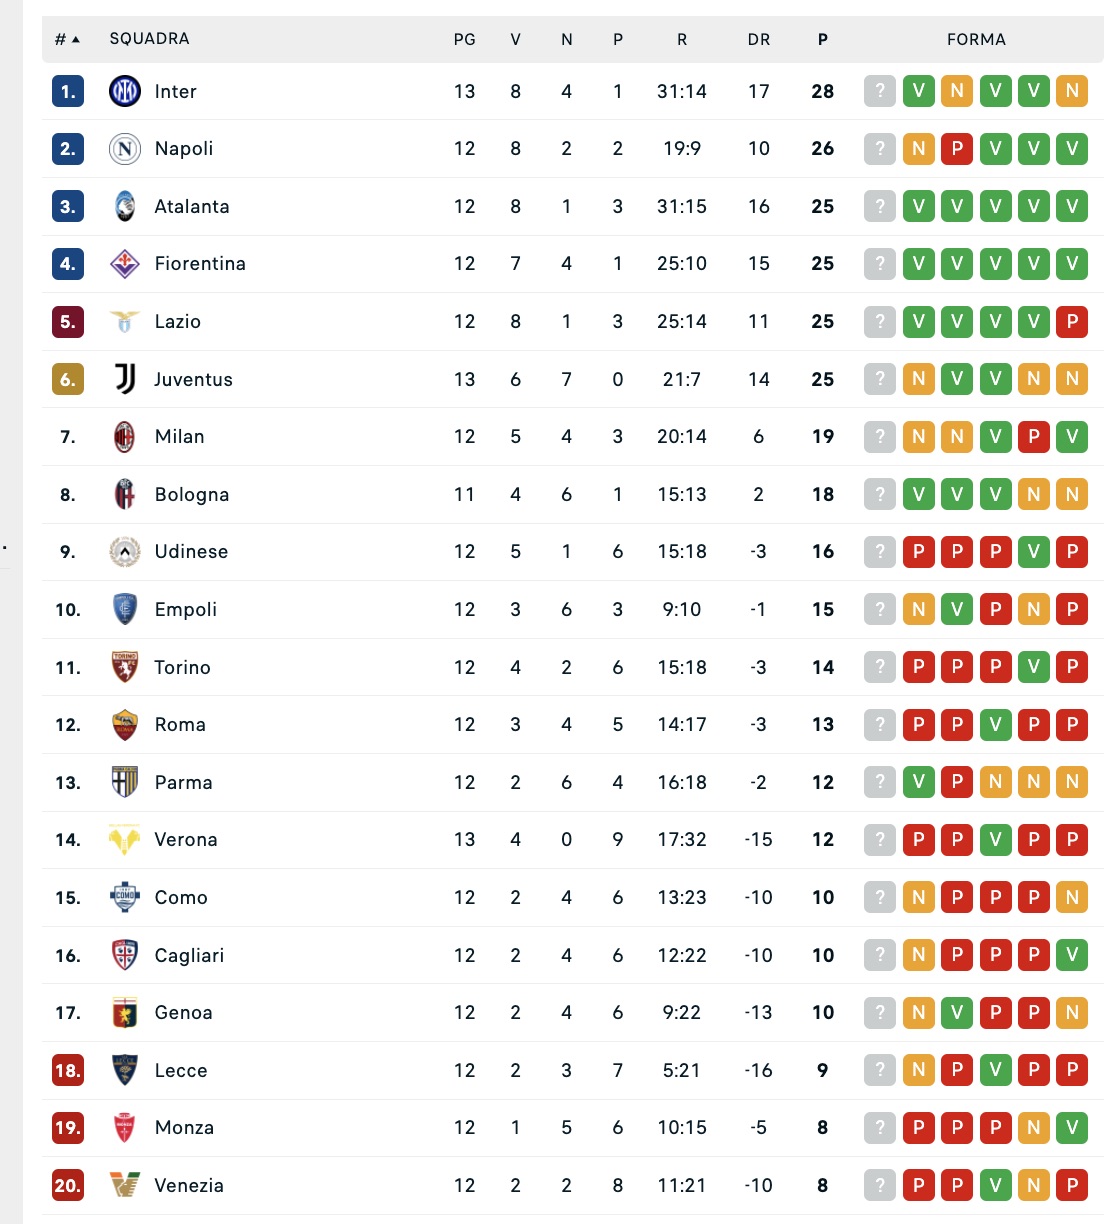Click the Inter club crest icon
1112x1224 pixels.
click(x=125, y=91)
